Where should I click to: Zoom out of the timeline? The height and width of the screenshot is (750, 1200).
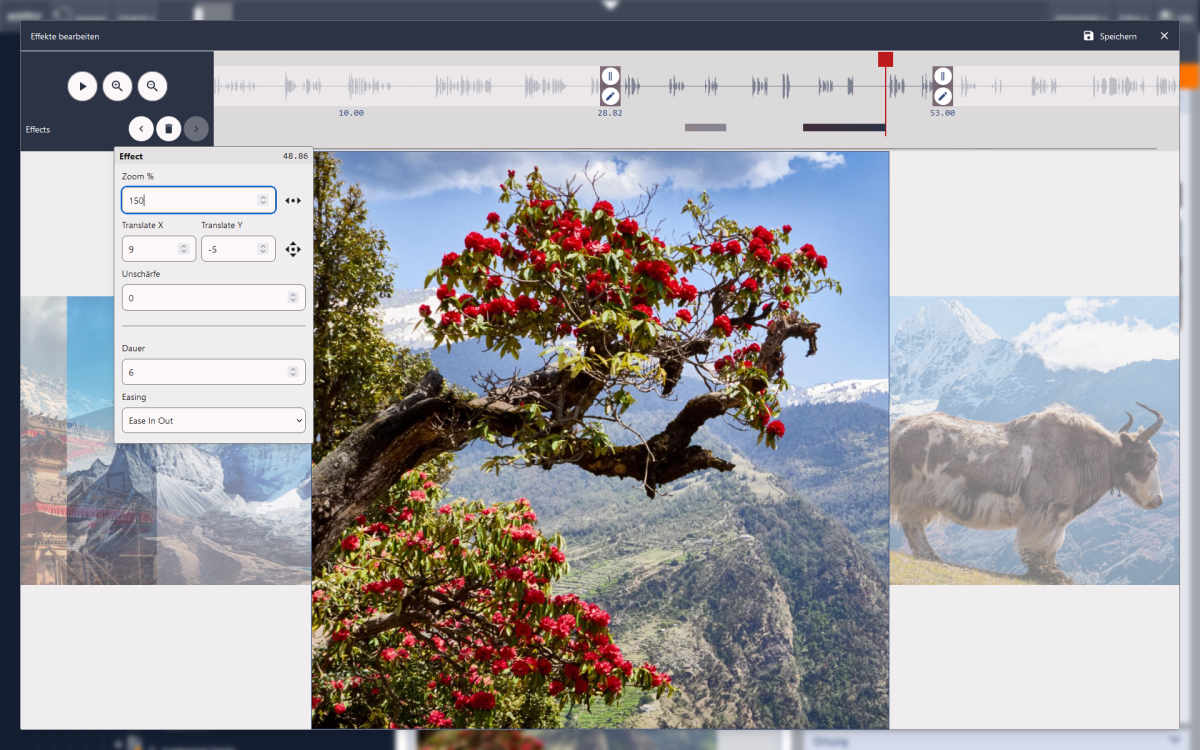152,87
